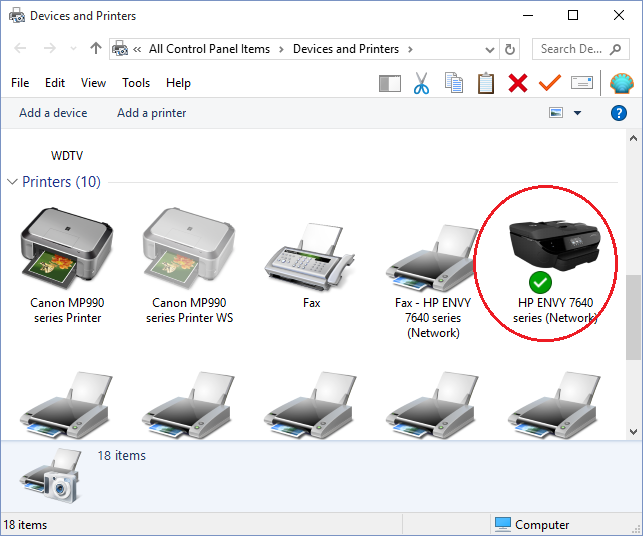Click the scrollbar down arrow
Image resolution: width=643 pixels, height=536 pixels.
pos(633,431)
